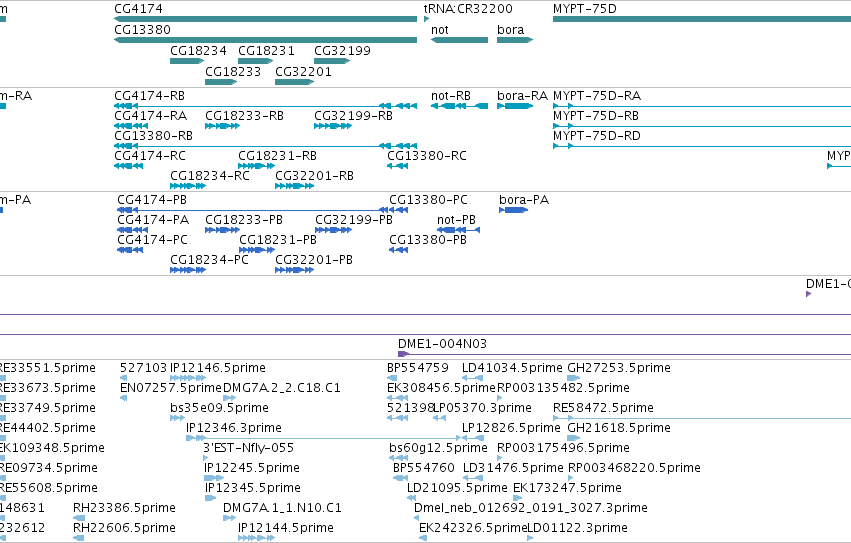Click the not-RB transcript
This screenshot has width=851, height=543.
(x=459, y=106)
